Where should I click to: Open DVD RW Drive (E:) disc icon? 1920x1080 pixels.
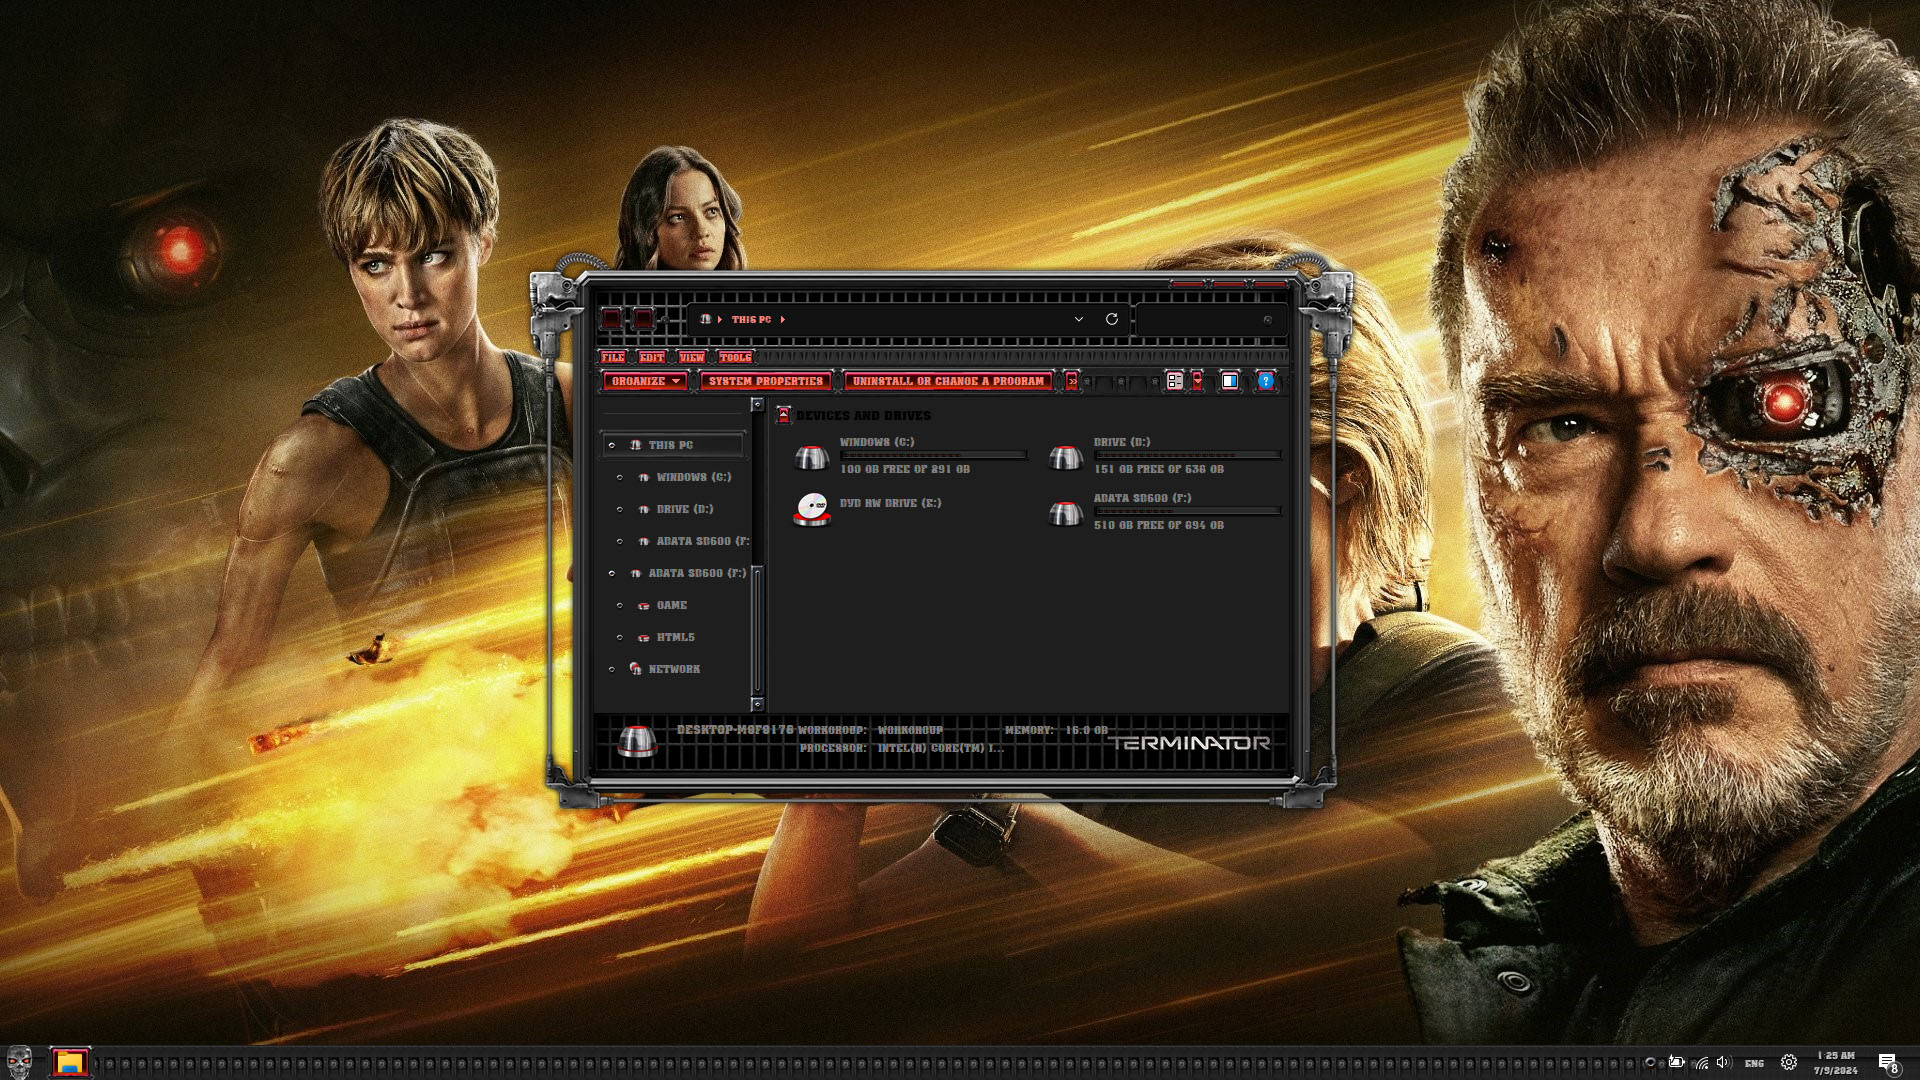[811, 510]
